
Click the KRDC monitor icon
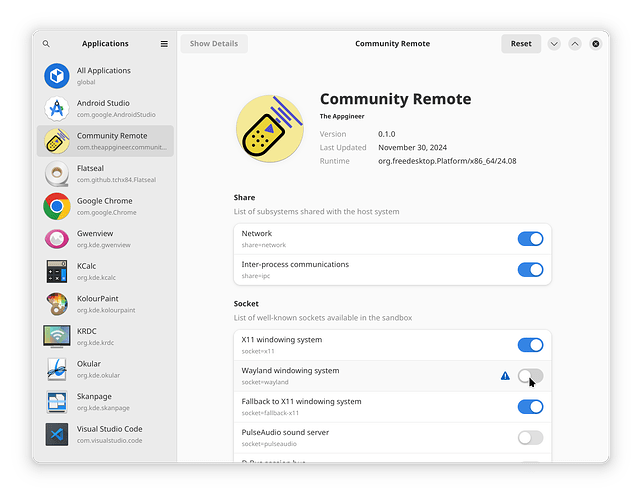[57, 336]
